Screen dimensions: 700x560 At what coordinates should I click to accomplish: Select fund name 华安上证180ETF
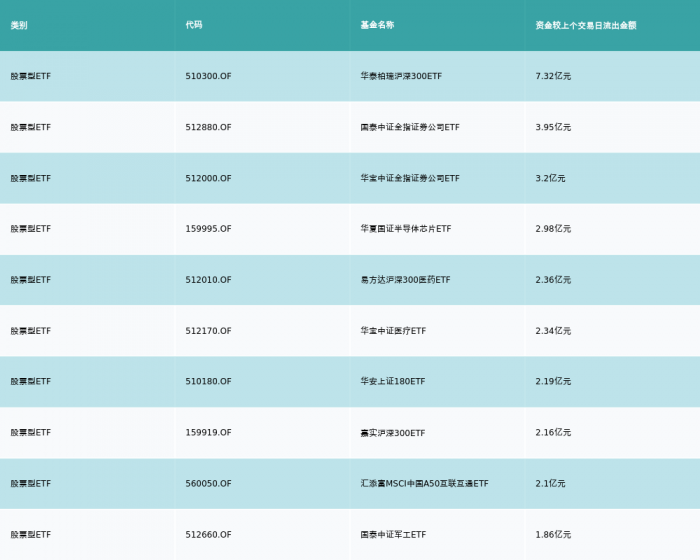[393, 381]
